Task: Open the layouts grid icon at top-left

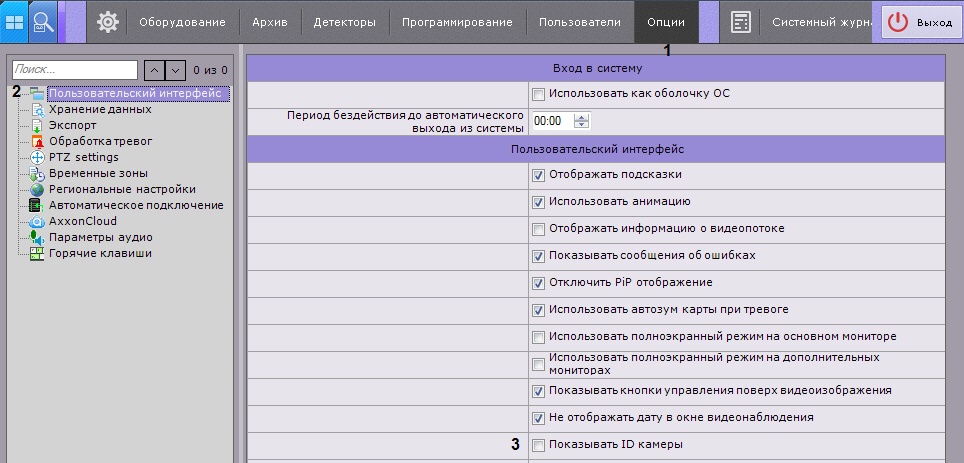Action: pyautogui.click(x=14, y=22)
